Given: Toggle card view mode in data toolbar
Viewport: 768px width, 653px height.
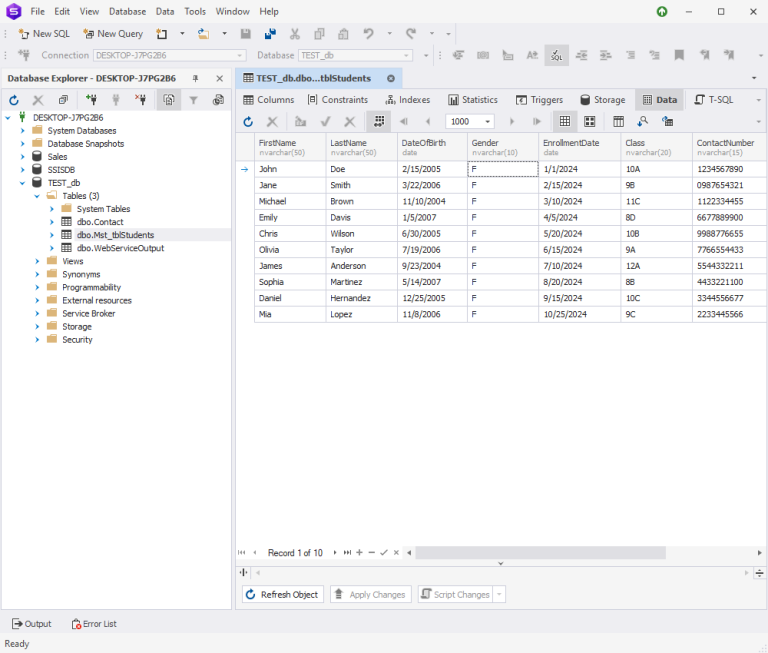Looking at the screenshot, I should [590, 121].
